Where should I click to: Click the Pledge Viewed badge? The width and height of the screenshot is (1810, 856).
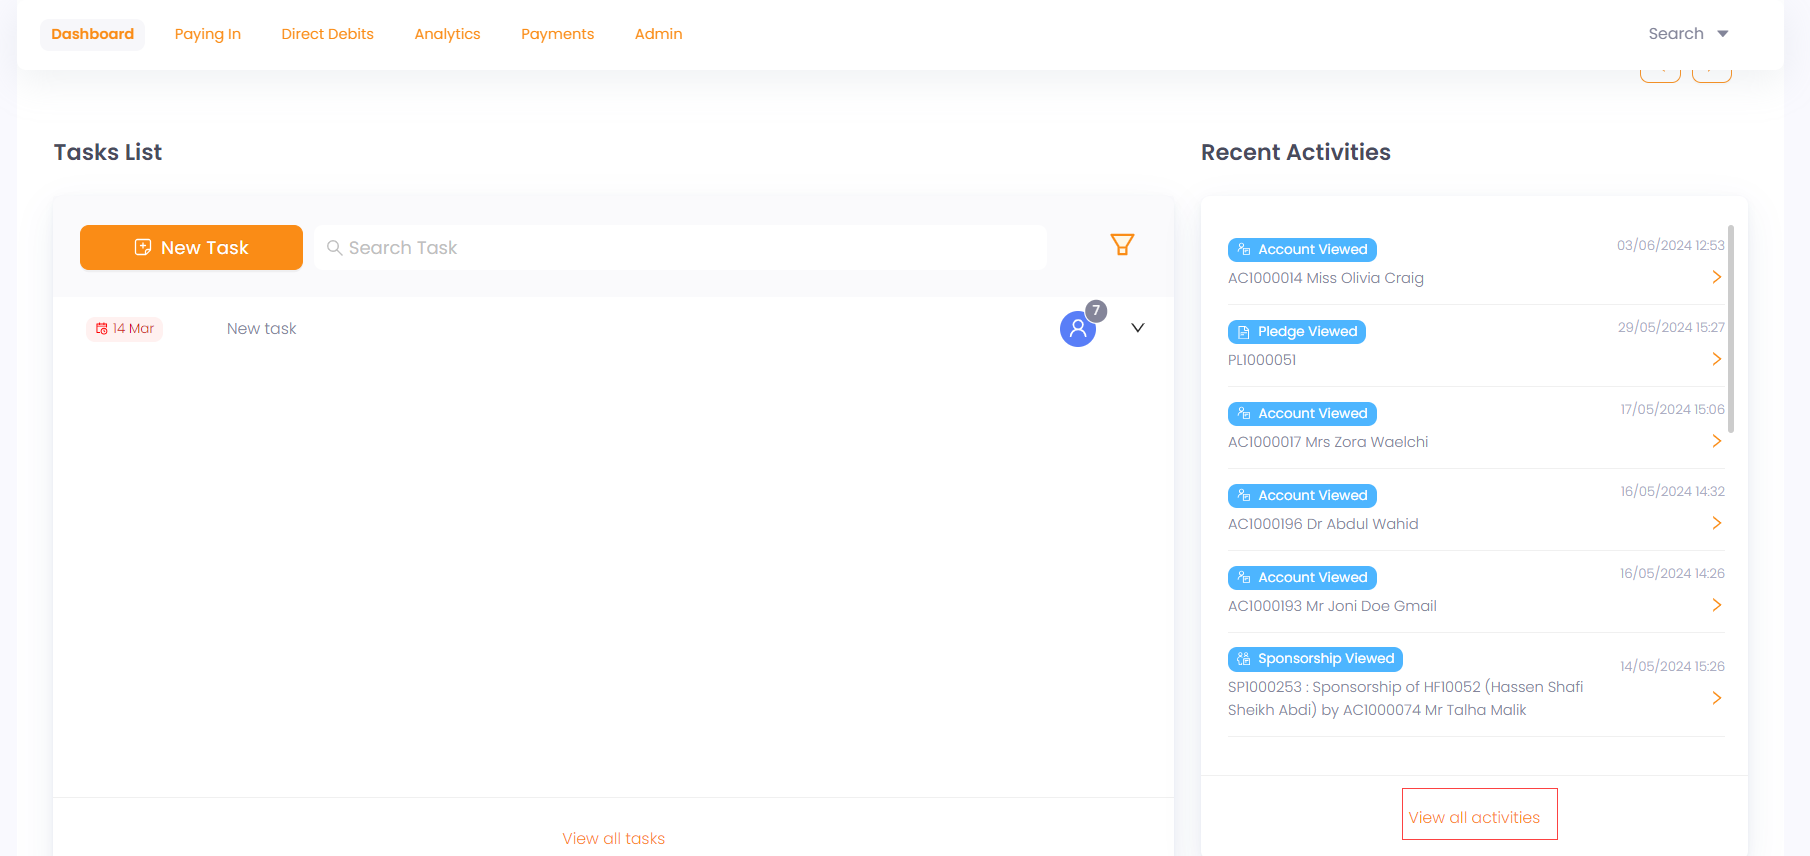1297,332
